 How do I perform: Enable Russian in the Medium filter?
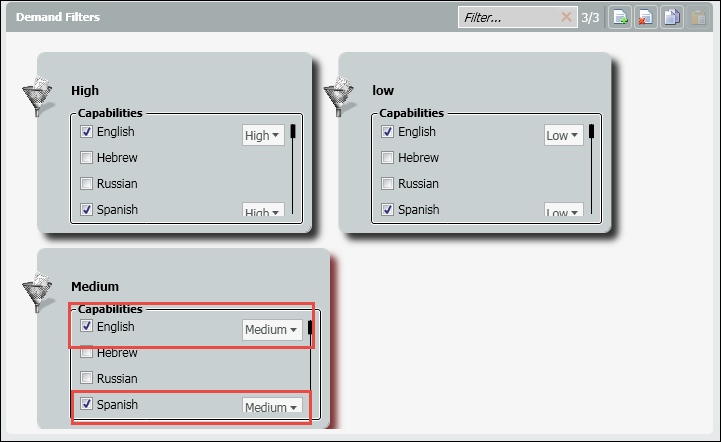[x=87, y=379]
